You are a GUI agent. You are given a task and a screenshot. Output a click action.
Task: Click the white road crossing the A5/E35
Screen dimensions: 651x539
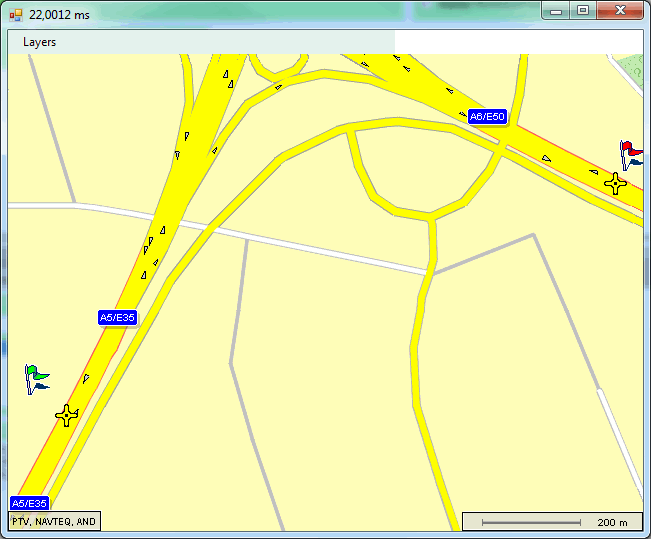(300, 247)
